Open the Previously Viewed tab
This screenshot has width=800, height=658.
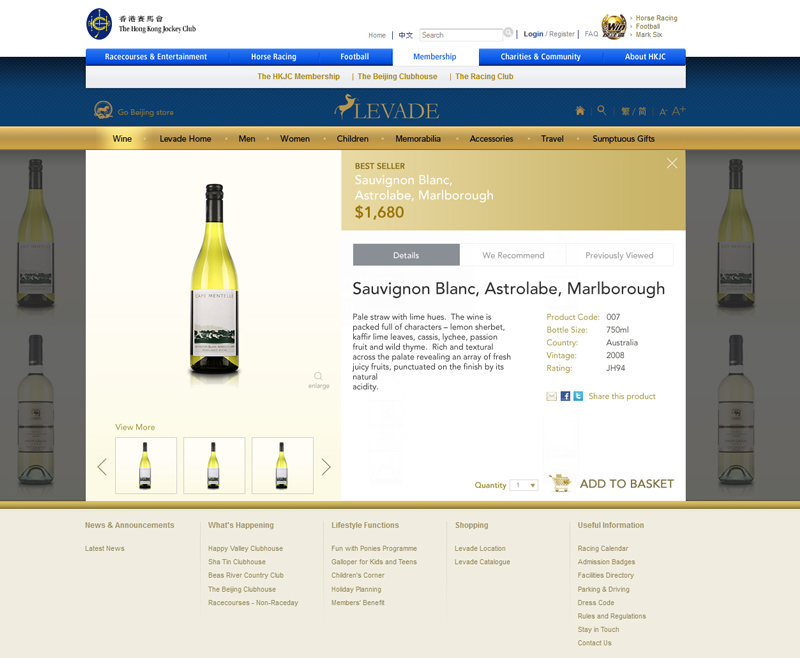pos(619,255)
